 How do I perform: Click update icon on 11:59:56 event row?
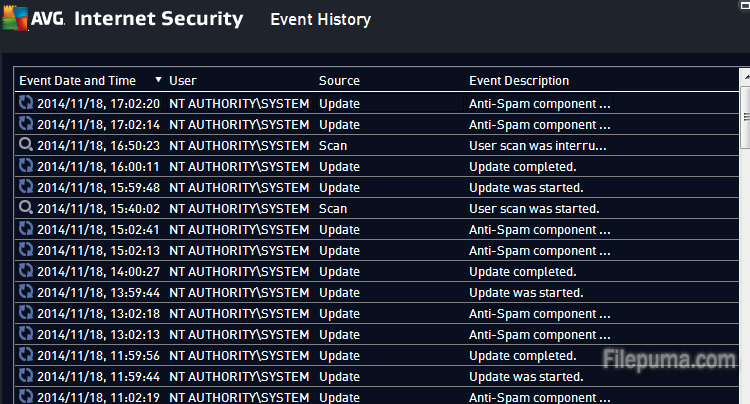pos(26,355)
